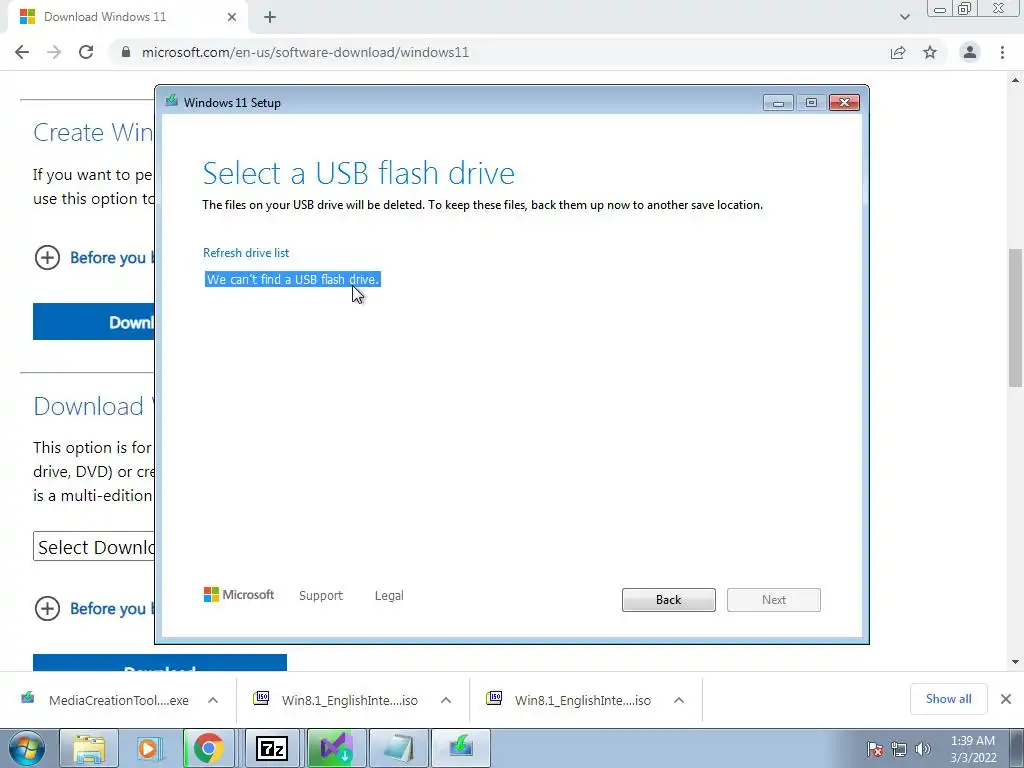Click MediaCreationTool download file icon

[x=27, y=698]
